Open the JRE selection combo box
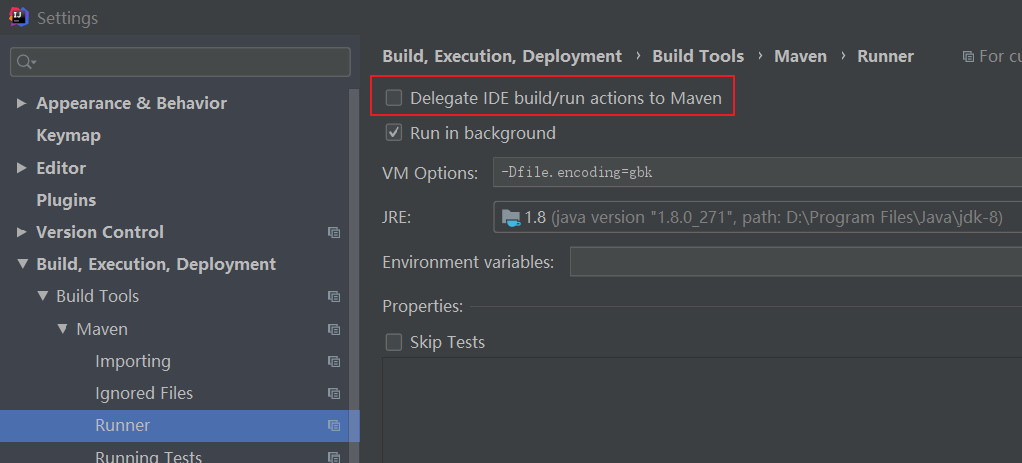The image size is (1022, 463). (x=757, y=217)
